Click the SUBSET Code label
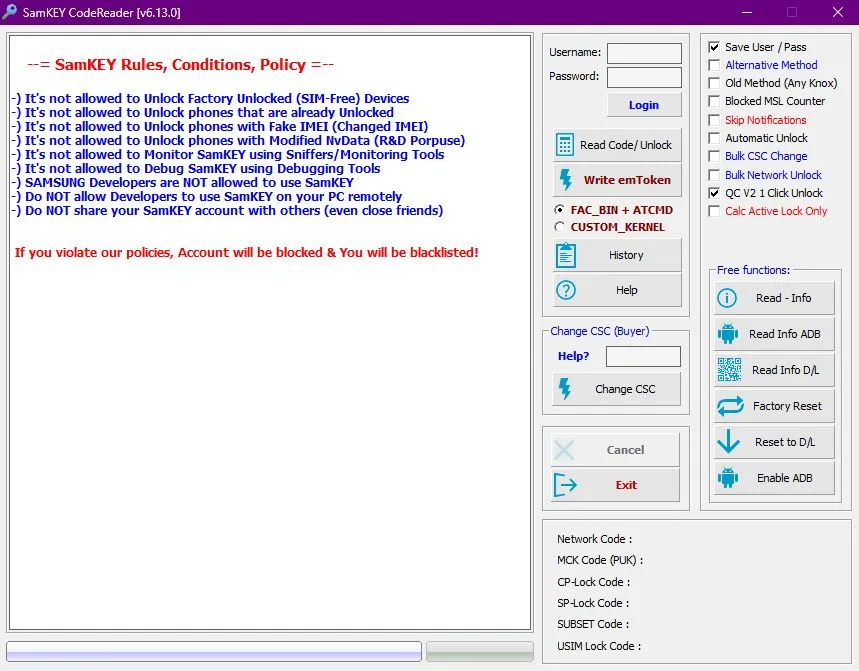 (x=593, y=624)
